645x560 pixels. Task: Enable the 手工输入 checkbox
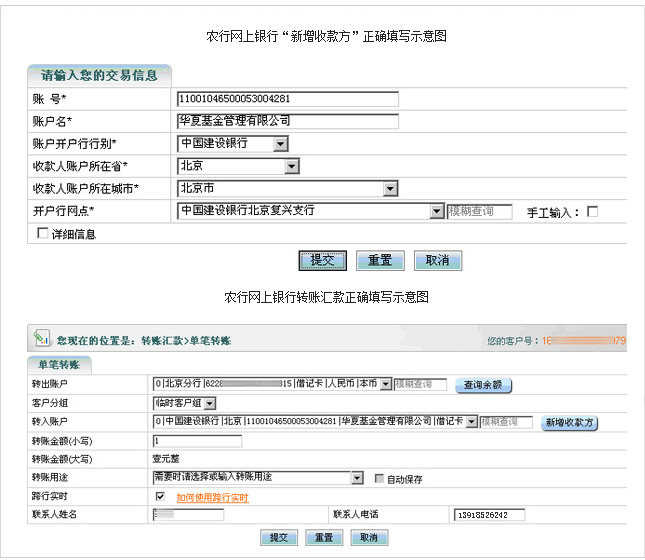pos(592,211)
